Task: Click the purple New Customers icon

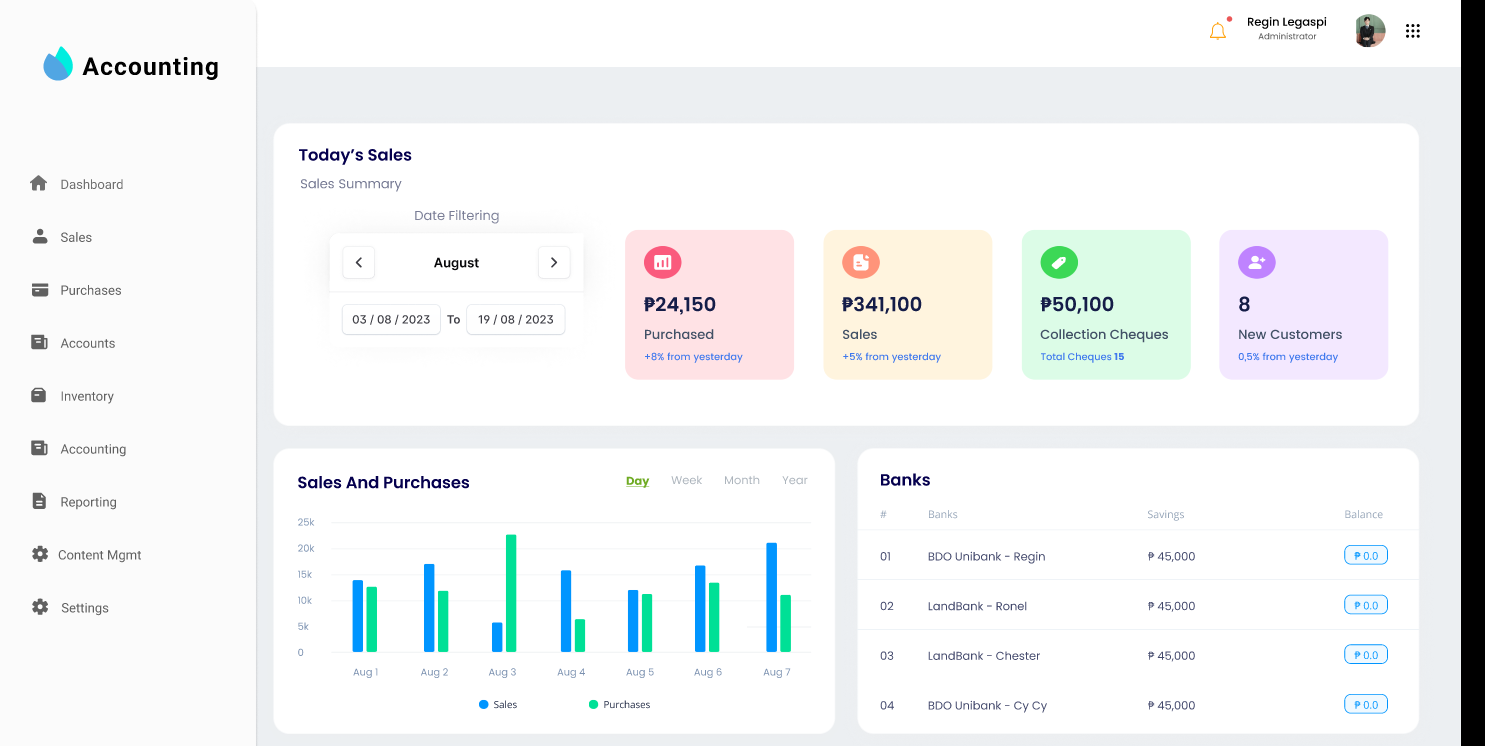Action: 1257,263
